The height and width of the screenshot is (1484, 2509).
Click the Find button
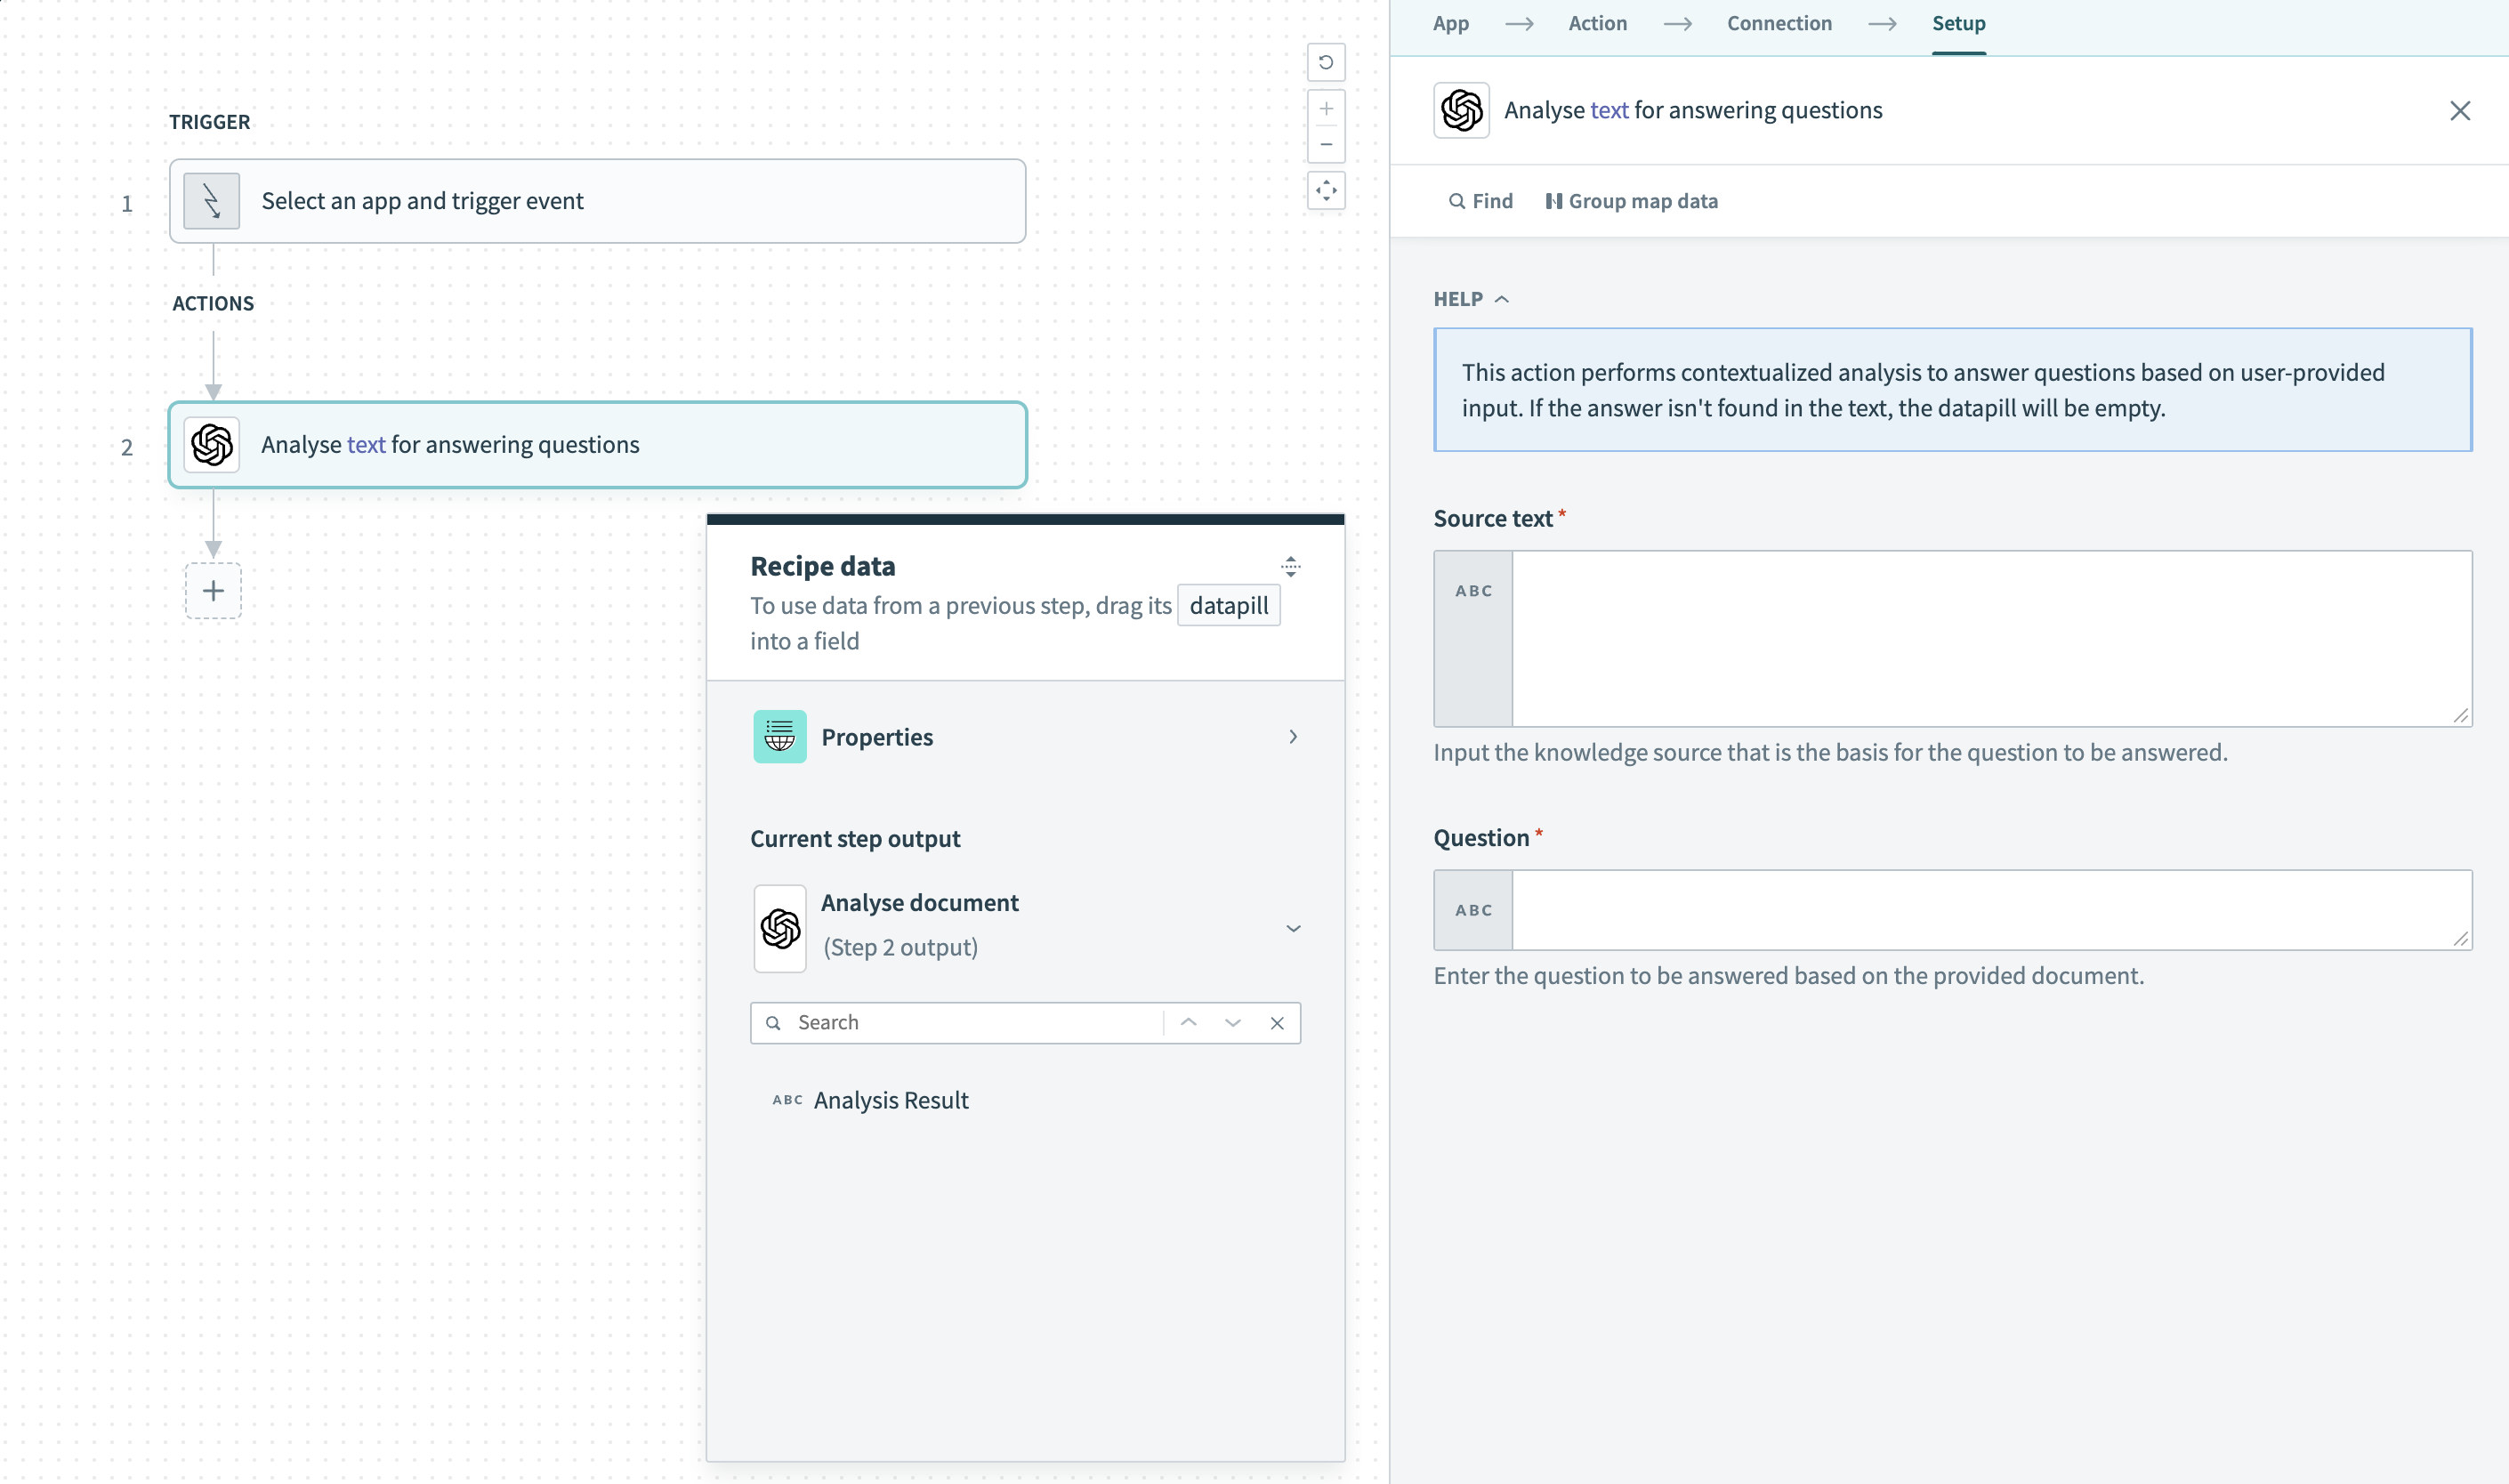point(1481,201)
